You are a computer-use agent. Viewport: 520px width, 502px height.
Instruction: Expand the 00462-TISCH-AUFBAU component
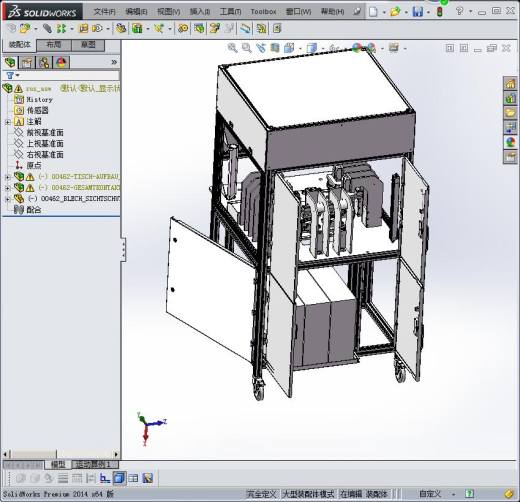7,177
